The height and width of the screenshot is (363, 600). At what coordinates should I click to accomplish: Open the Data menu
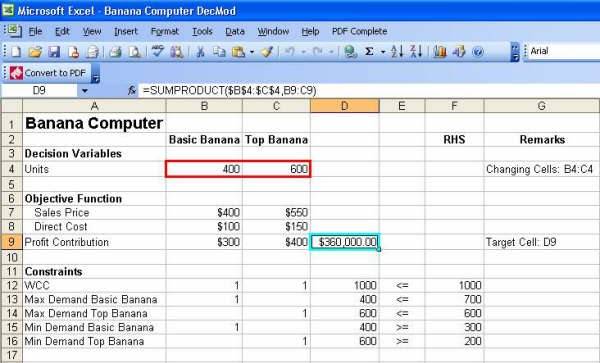point(235,31)
